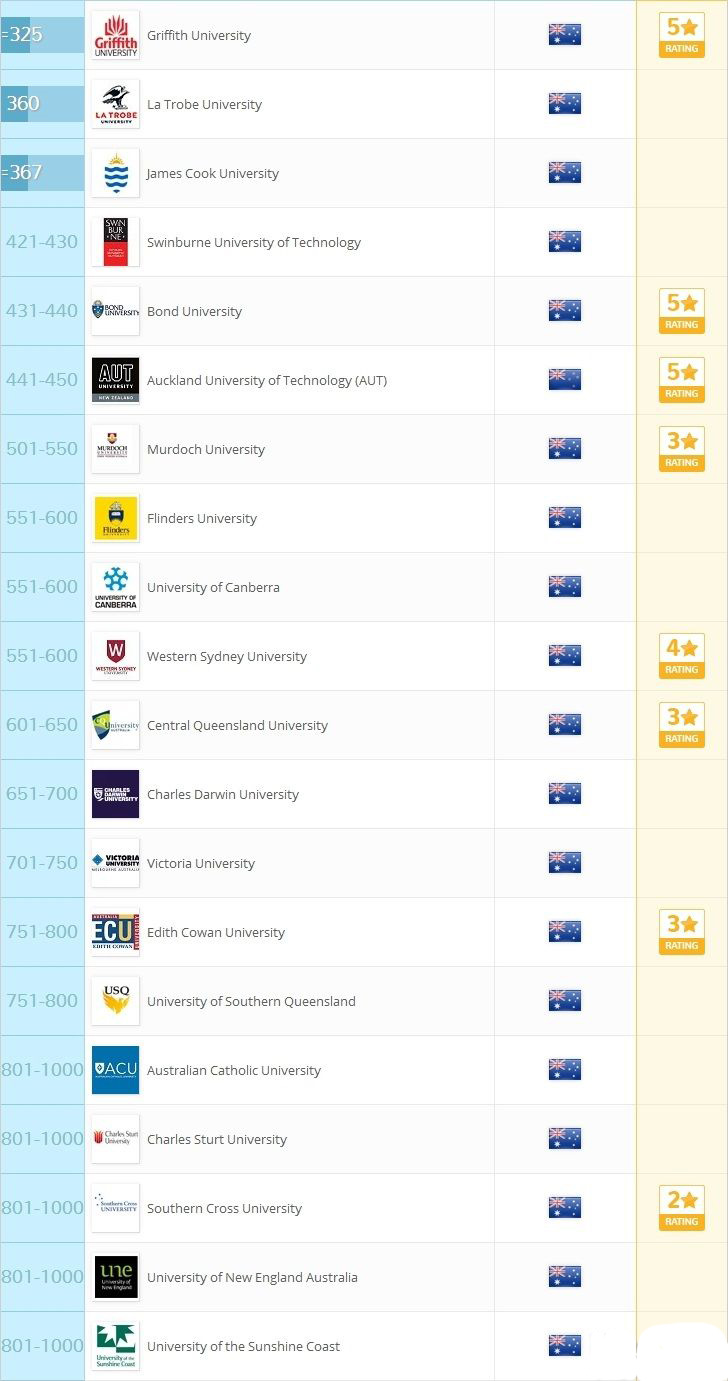Open the Charles Sturt University logo
This screenshot has height=1381, width=728.
[x=115, y=1139]
